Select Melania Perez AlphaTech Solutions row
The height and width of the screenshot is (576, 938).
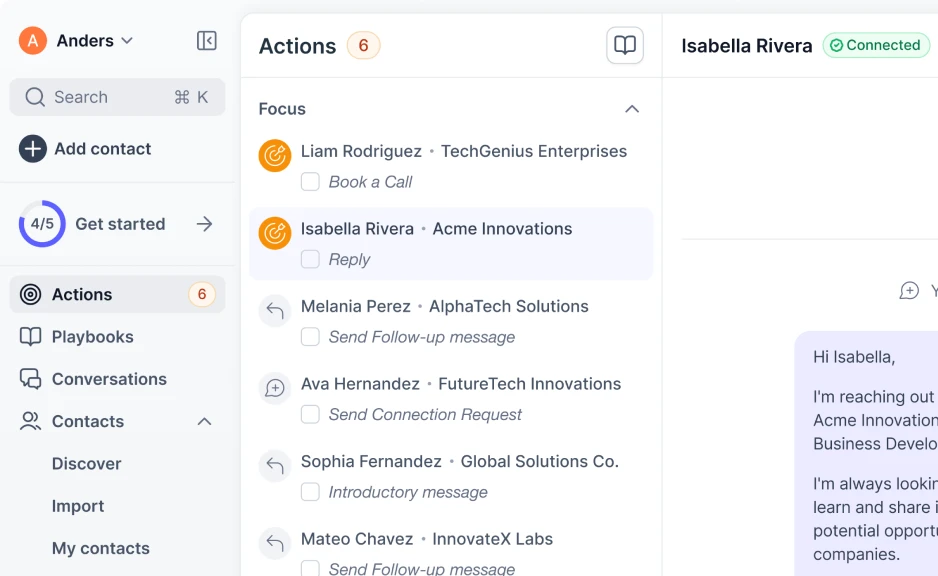451,321
